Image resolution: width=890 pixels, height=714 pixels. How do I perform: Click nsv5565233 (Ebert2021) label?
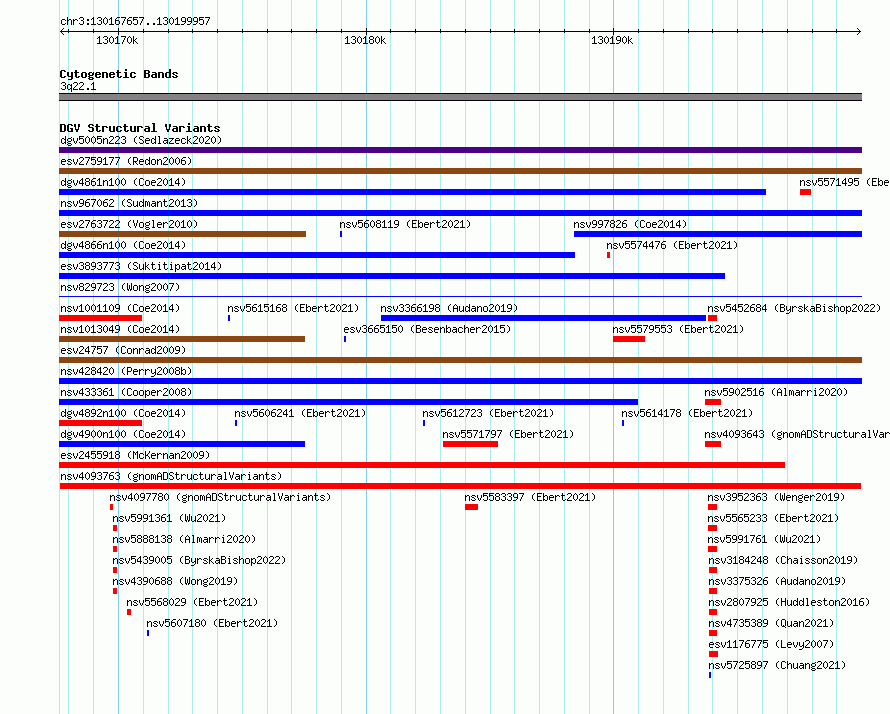(x=773, y=518)
